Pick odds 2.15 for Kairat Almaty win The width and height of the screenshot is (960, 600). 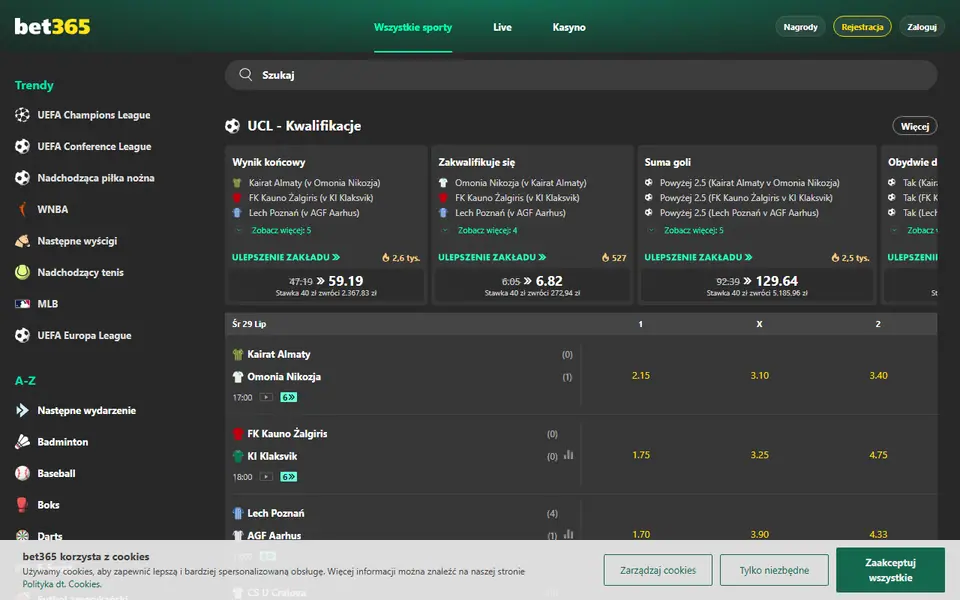640,375
